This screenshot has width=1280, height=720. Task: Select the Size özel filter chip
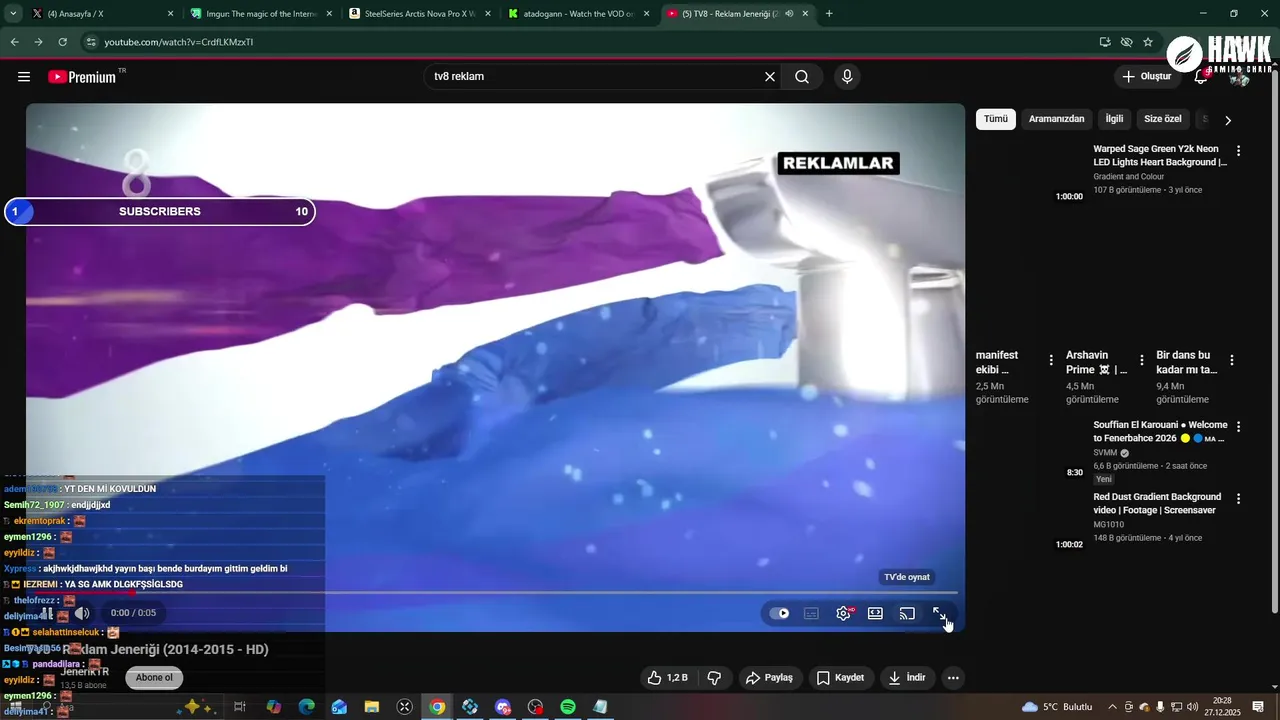coord(1163,119)
